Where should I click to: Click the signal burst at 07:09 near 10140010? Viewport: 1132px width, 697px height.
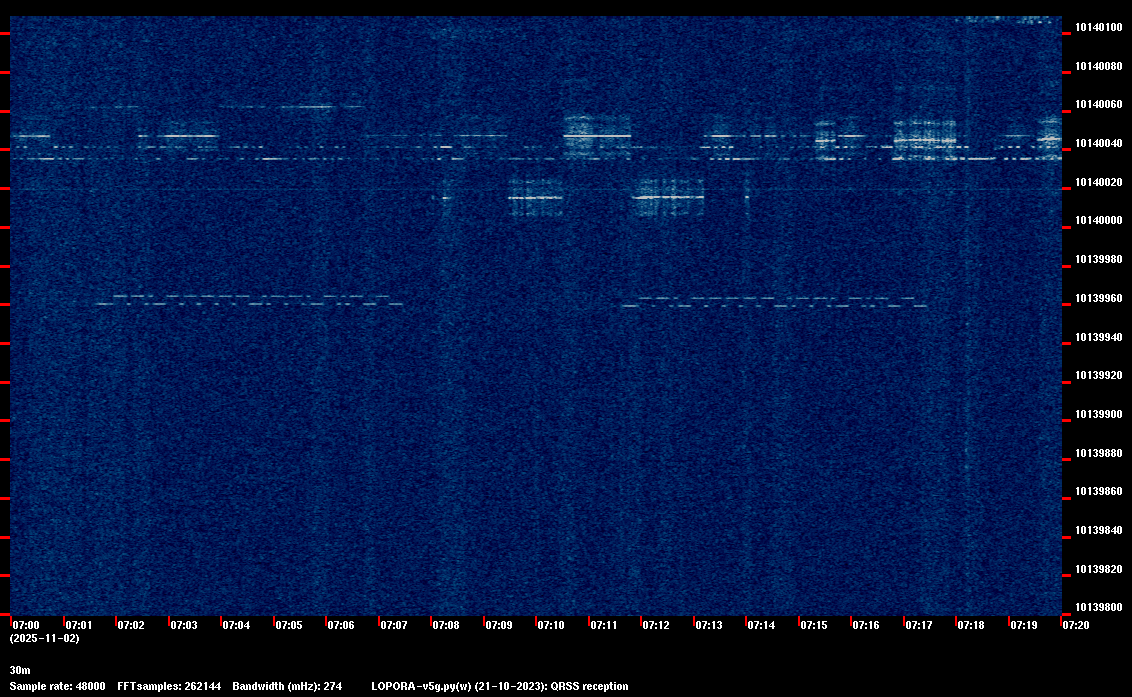point(536,197)
